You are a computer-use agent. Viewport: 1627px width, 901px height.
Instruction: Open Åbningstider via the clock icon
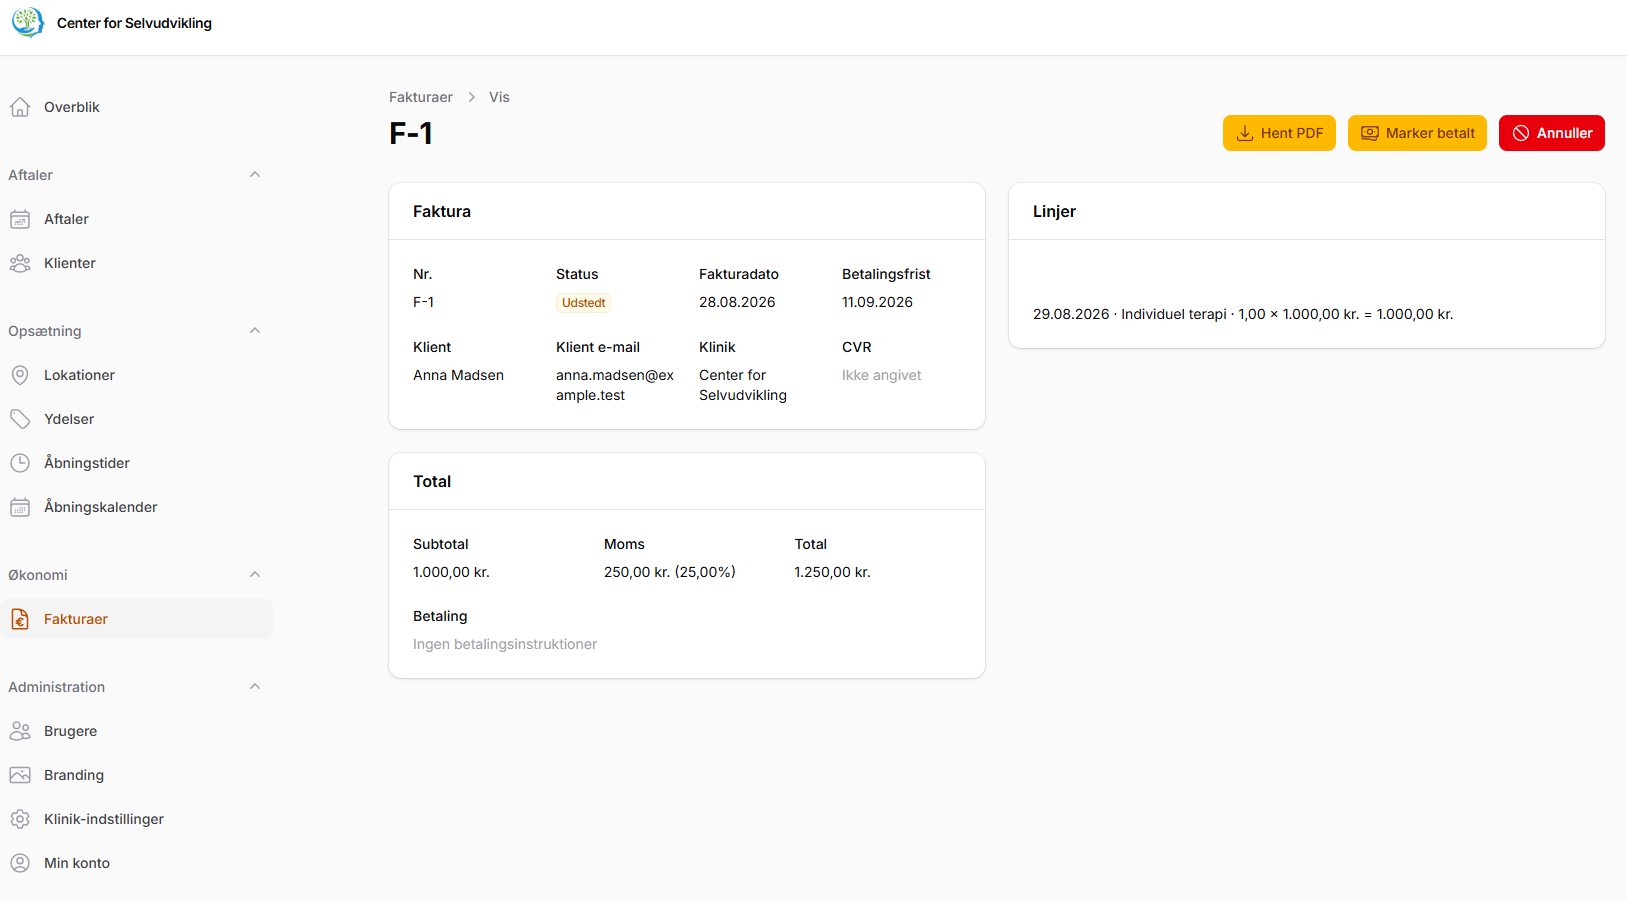[20, 463]
